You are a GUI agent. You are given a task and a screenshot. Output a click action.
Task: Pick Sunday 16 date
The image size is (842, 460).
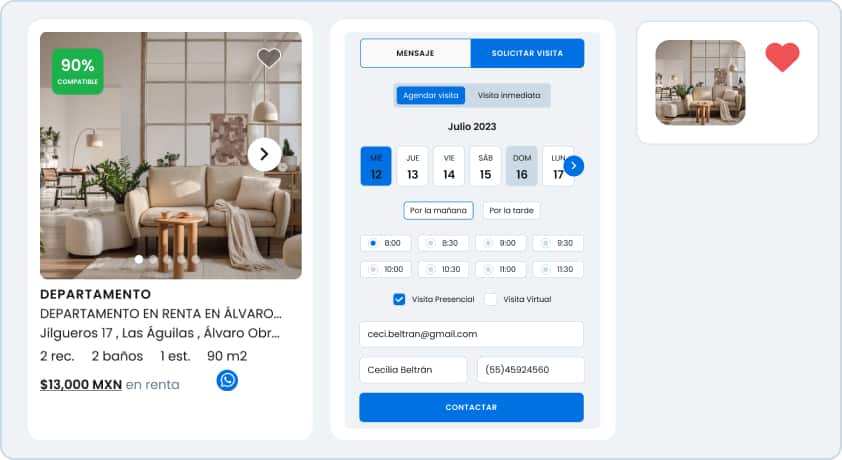521,166
